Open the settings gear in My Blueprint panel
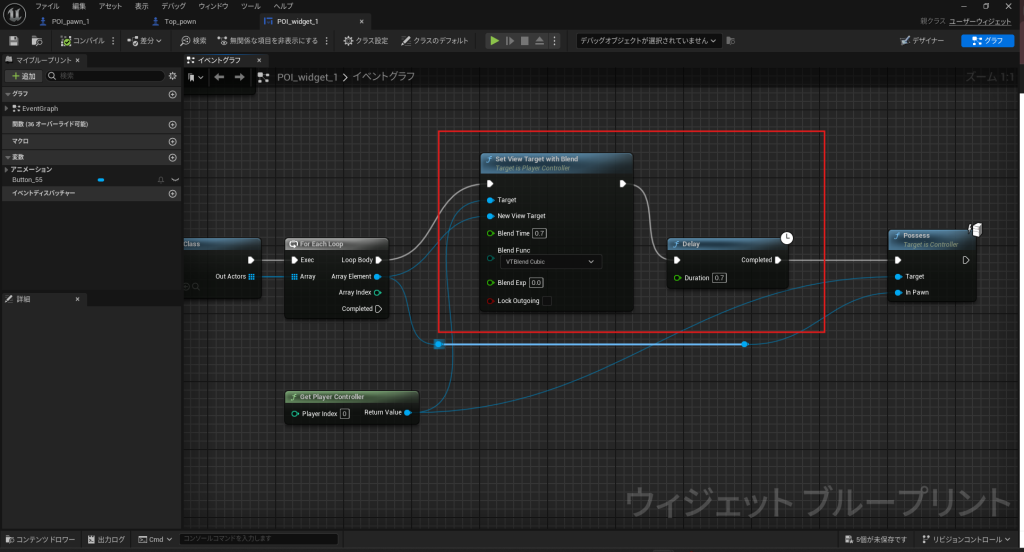The image size is (1024, 552). (172, 76)
